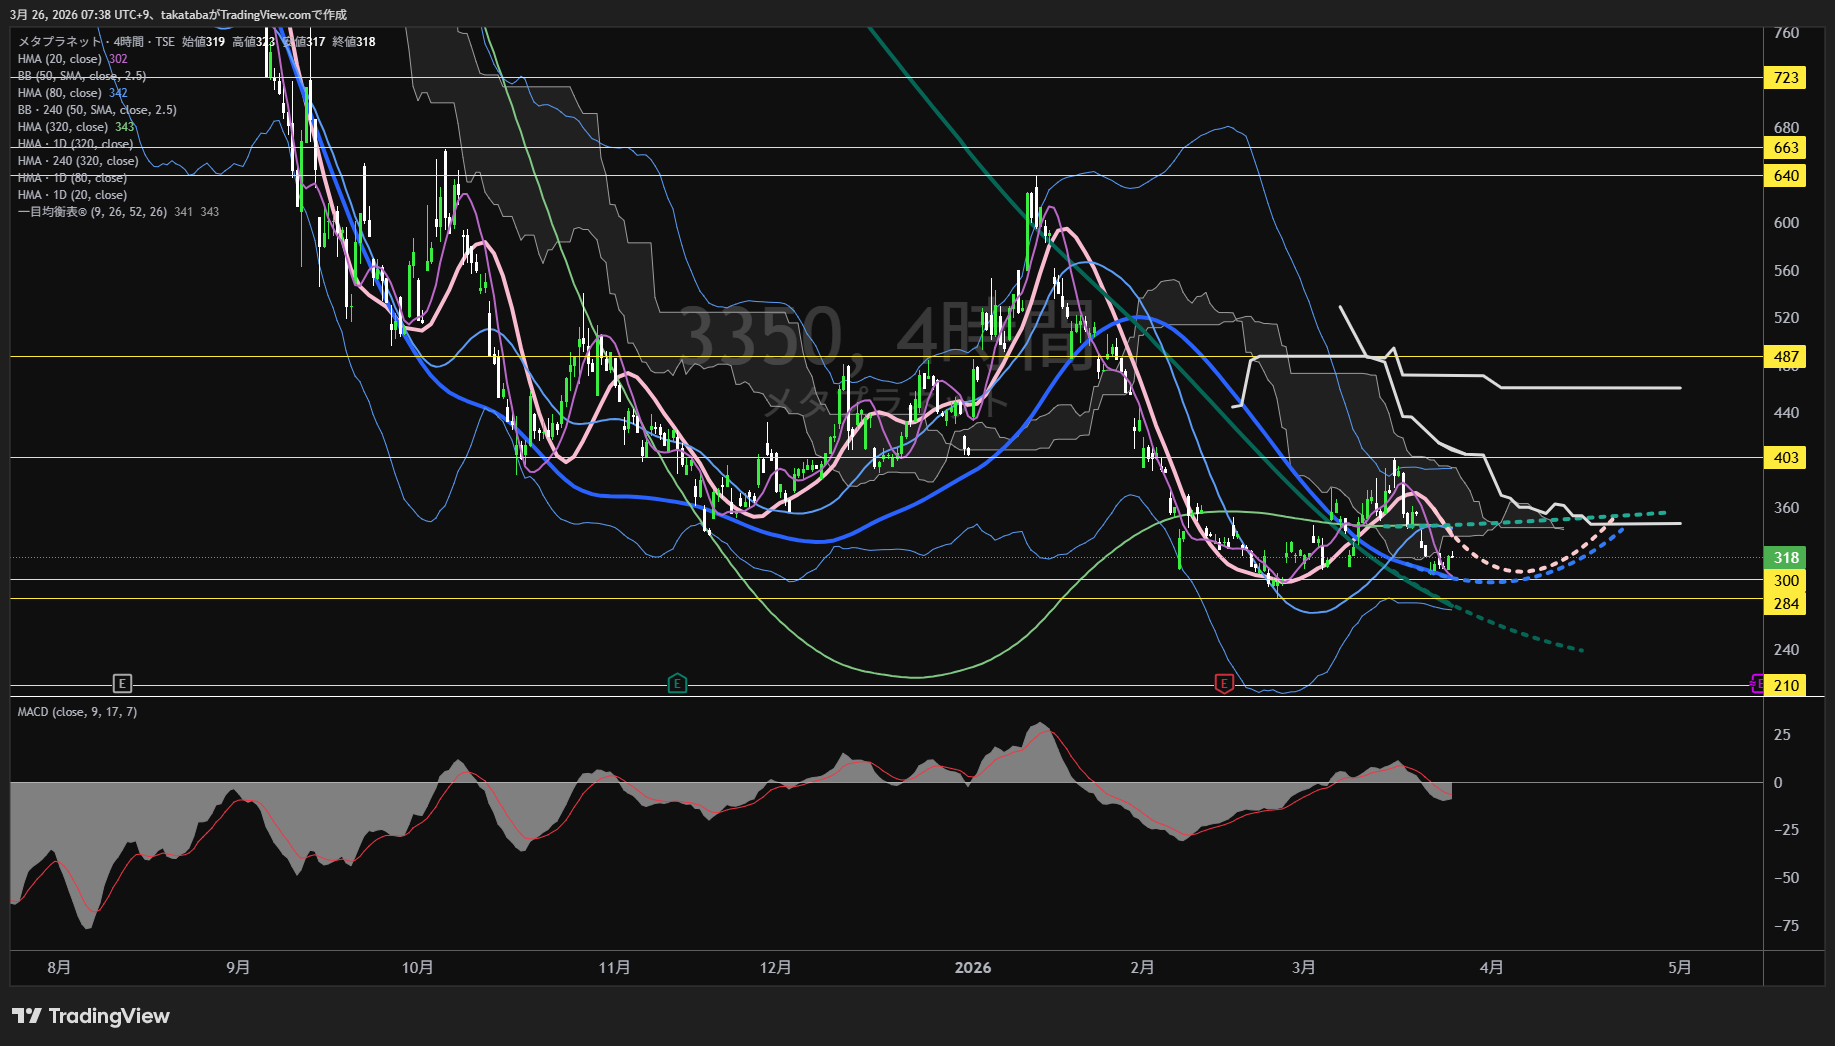Click the yellow 723 price label
The width and height of the screenshot is (1835, 1046).
point(1786,78)
